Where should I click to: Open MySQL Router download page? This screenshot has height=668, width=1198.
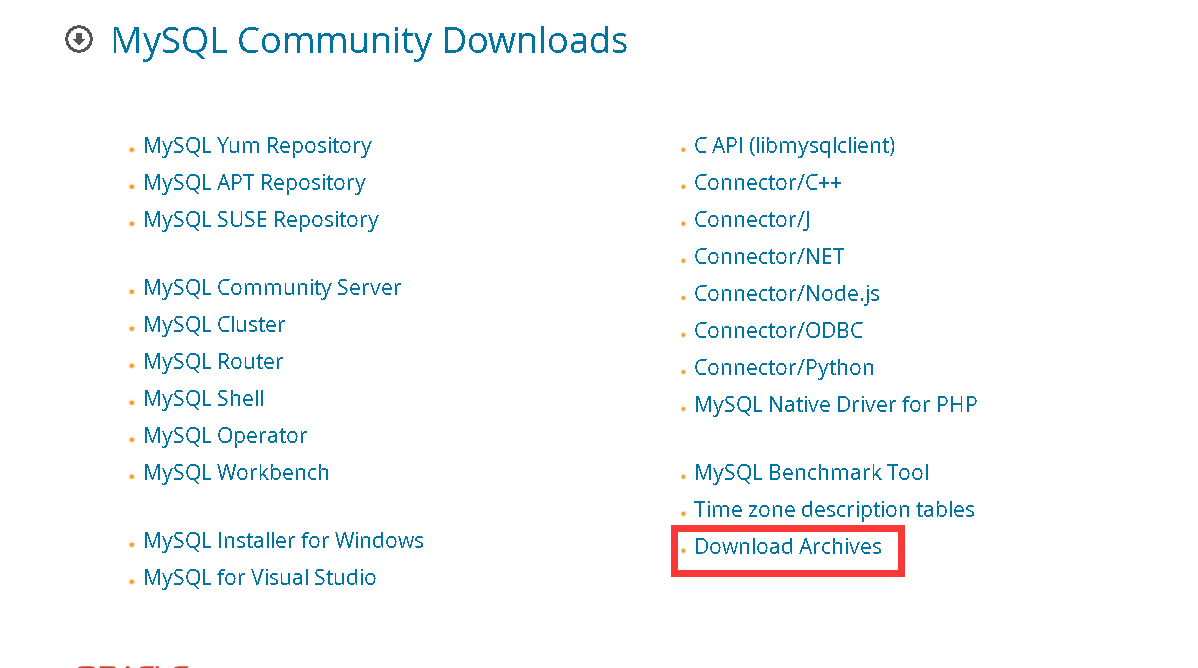[x=213, y=362]
